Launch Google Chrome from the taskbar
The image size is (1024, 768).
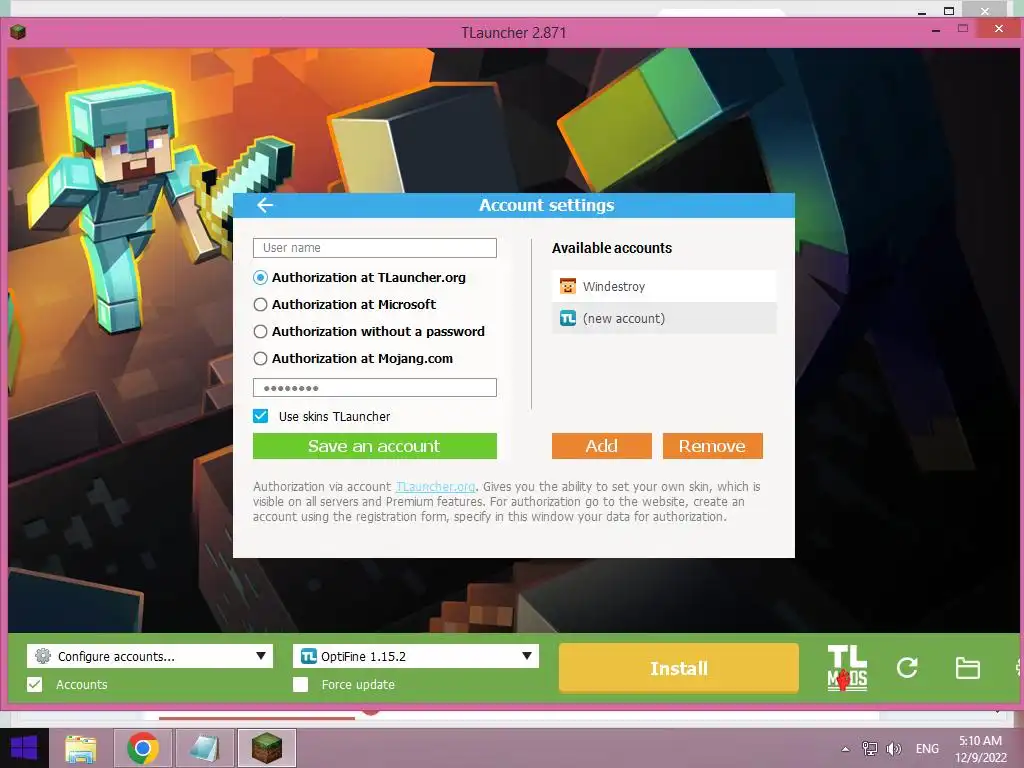point(142,748)
